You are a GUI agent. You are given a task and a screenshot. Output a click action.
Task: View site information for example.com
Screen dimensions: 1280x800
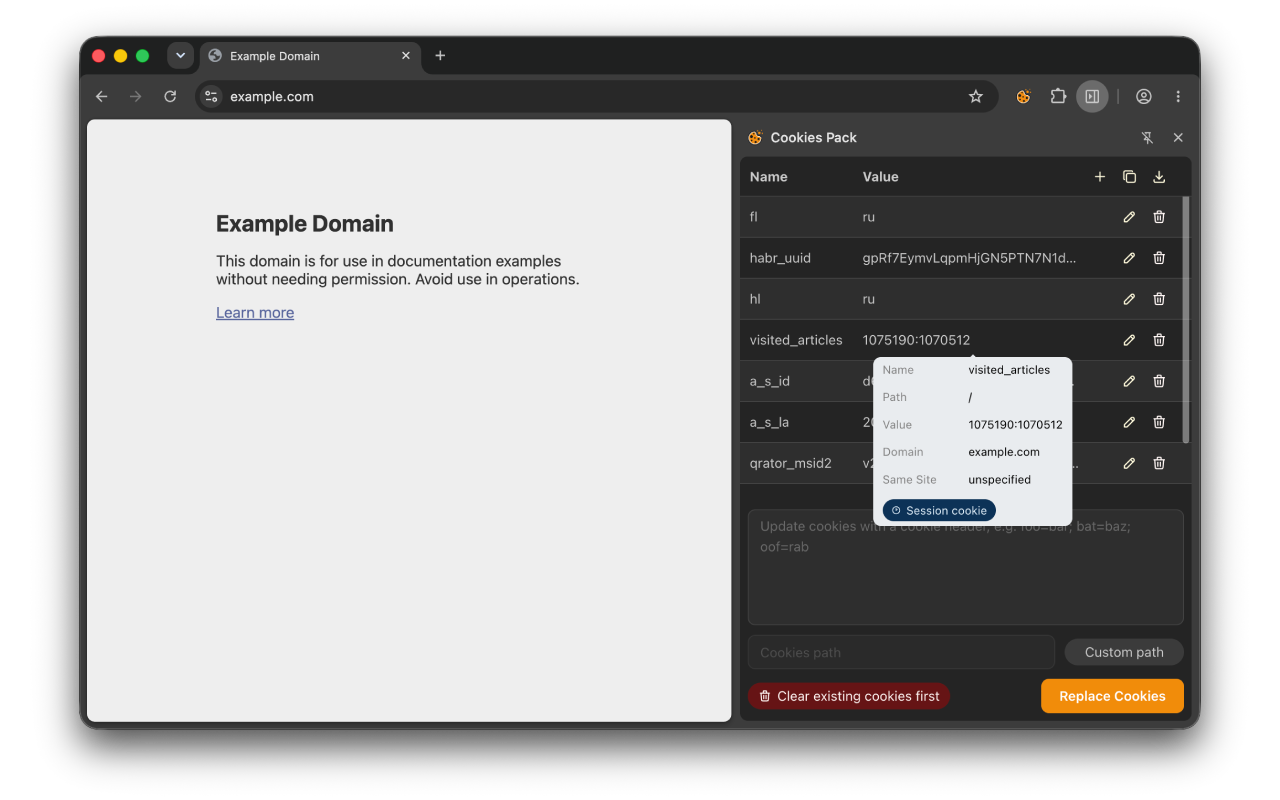[211, 97]
